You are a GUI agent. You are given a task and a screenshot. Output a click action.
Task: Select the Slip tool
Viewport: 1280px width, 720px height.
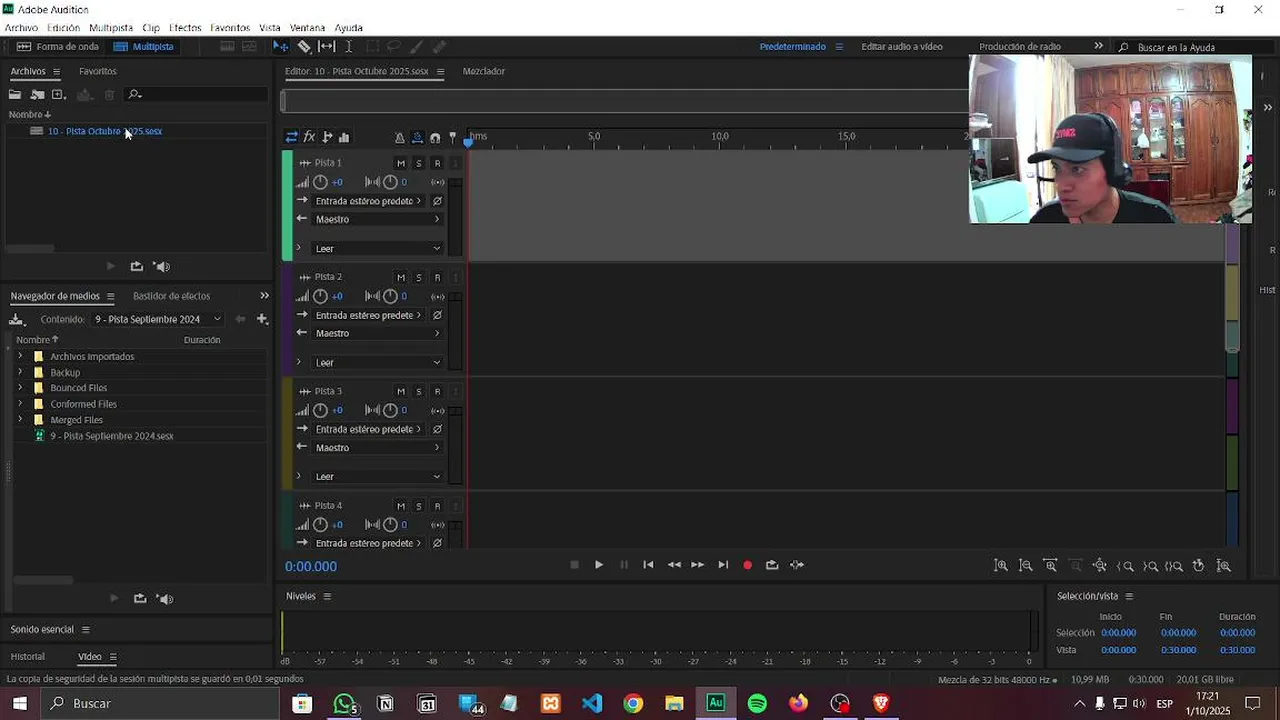[x=327, y=46]
